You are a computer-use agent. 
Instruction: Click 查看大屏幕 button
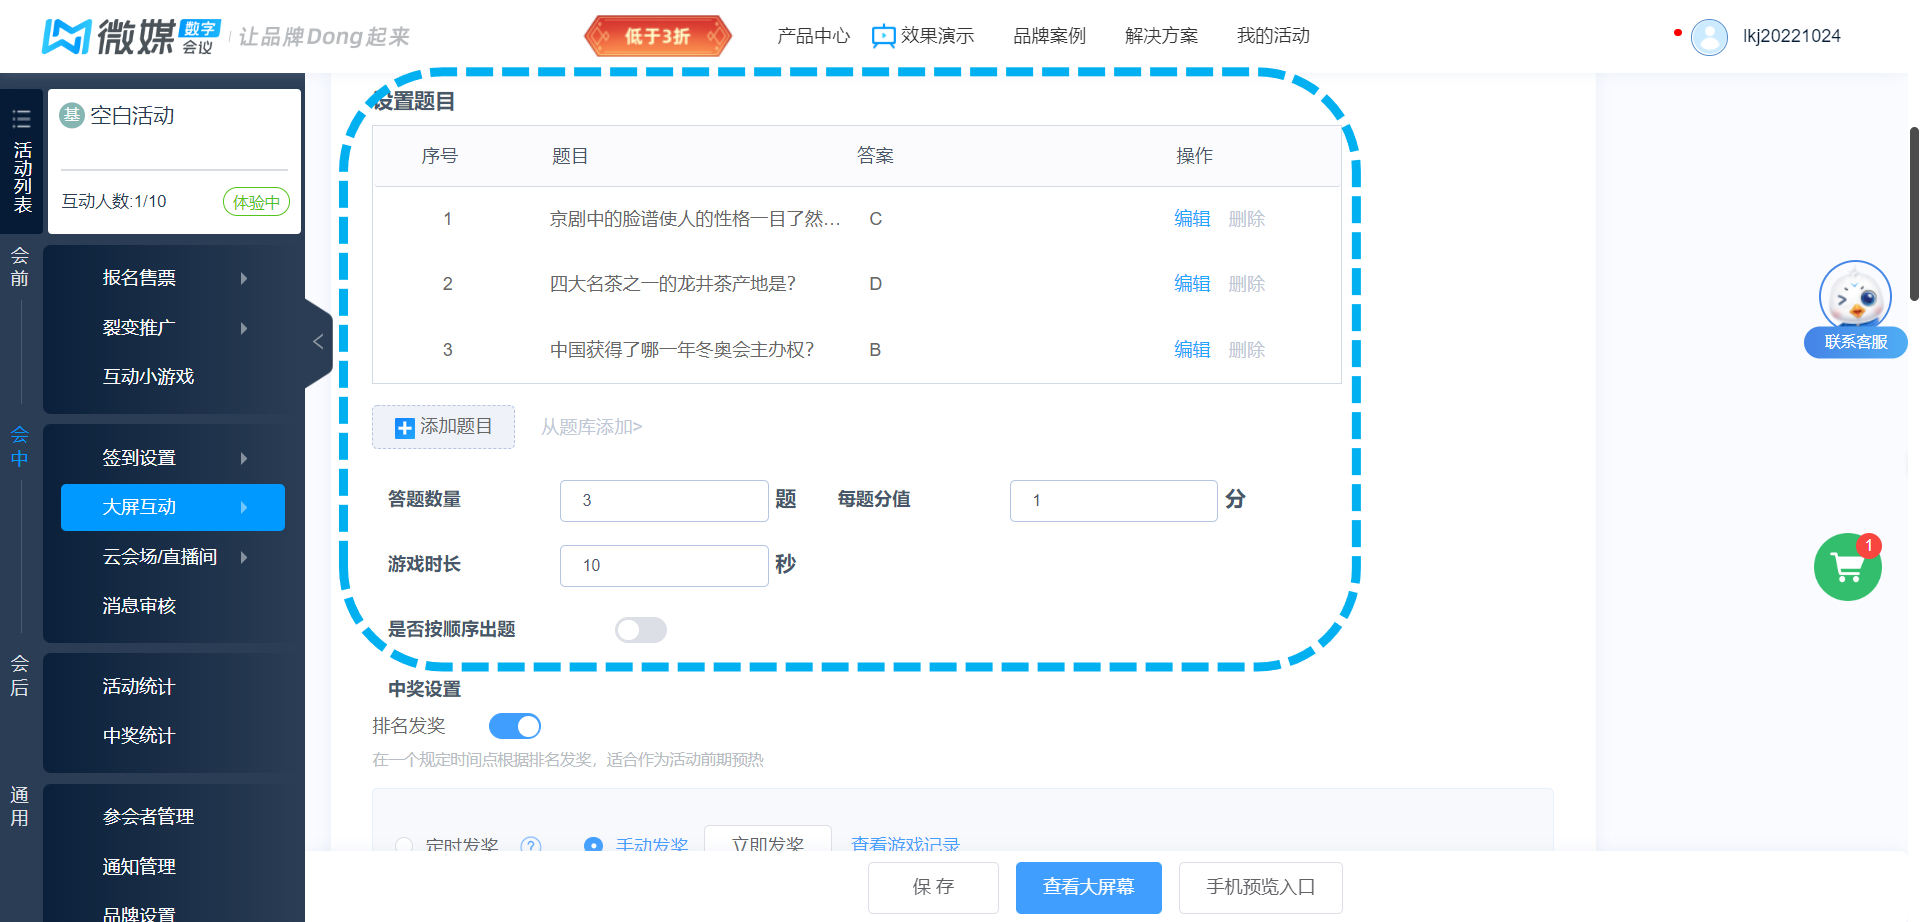tap(1088, 887)
